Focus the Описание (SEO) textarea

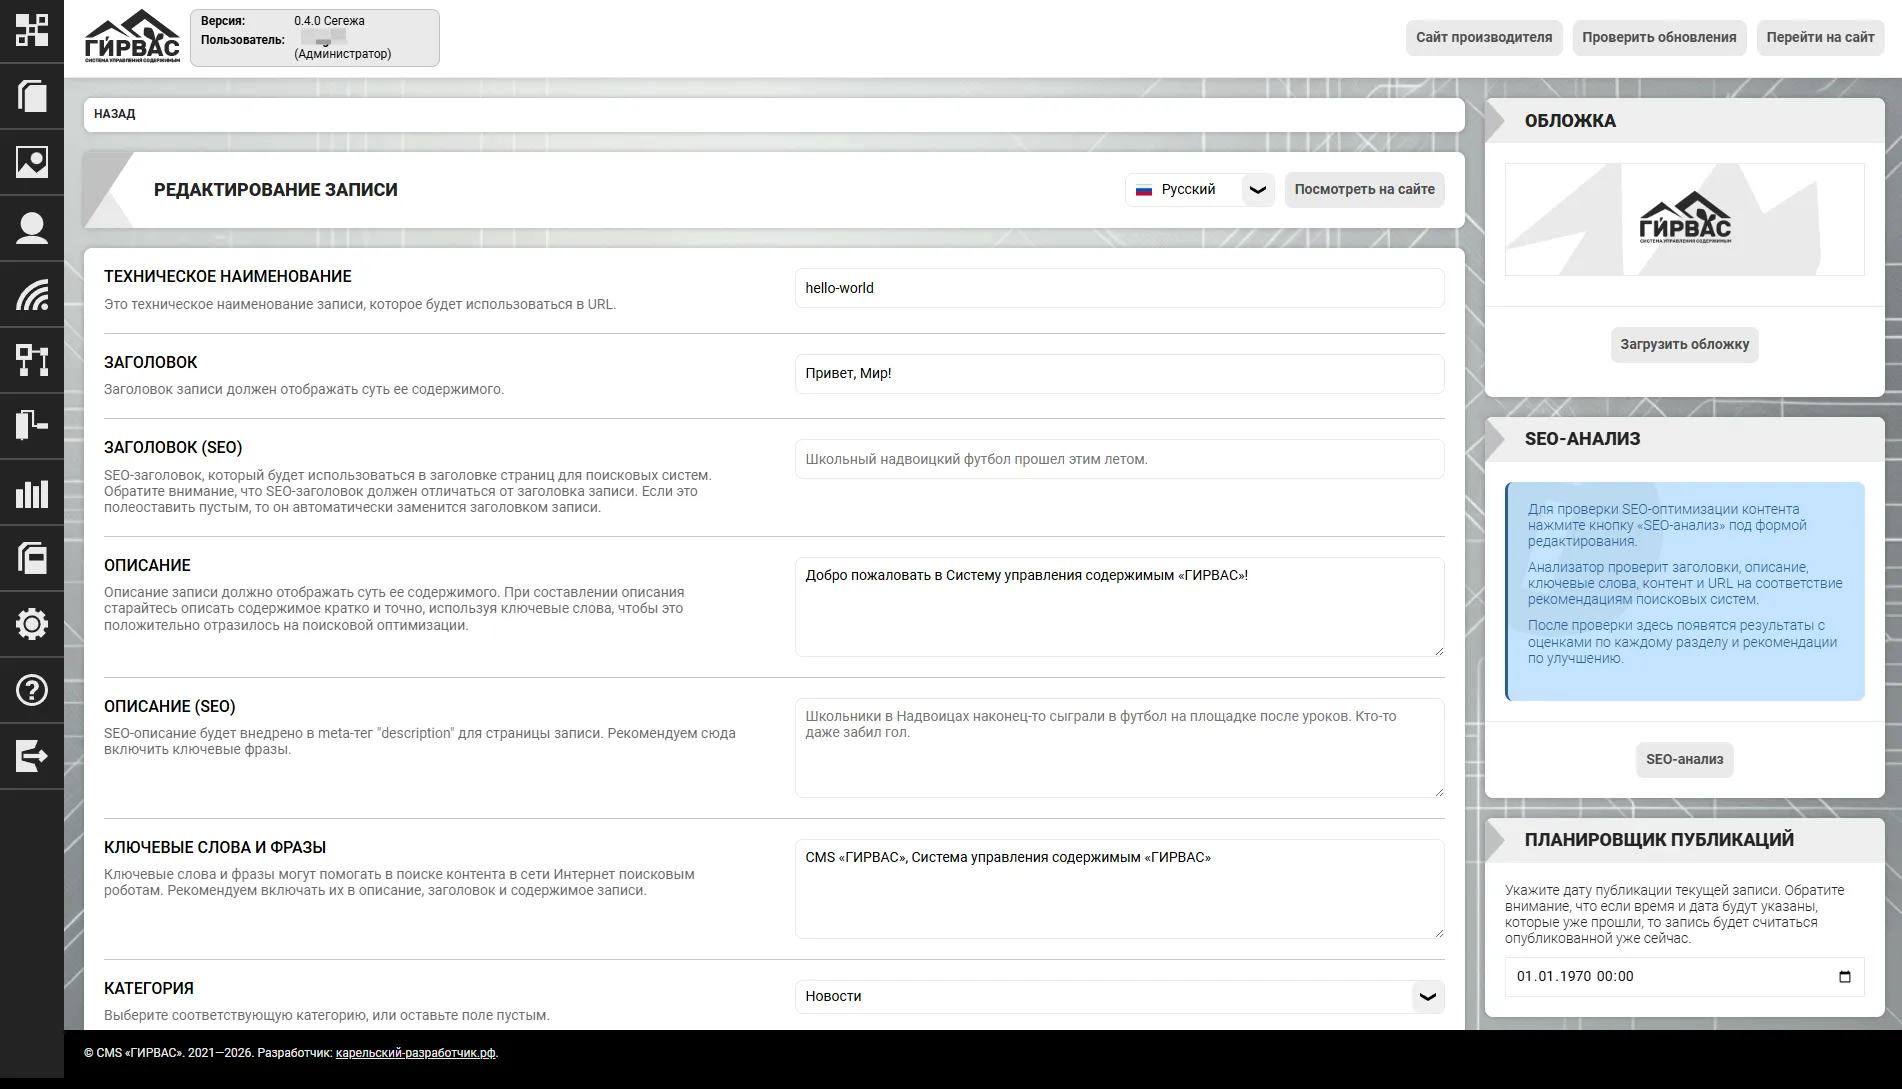[1119, 748]
